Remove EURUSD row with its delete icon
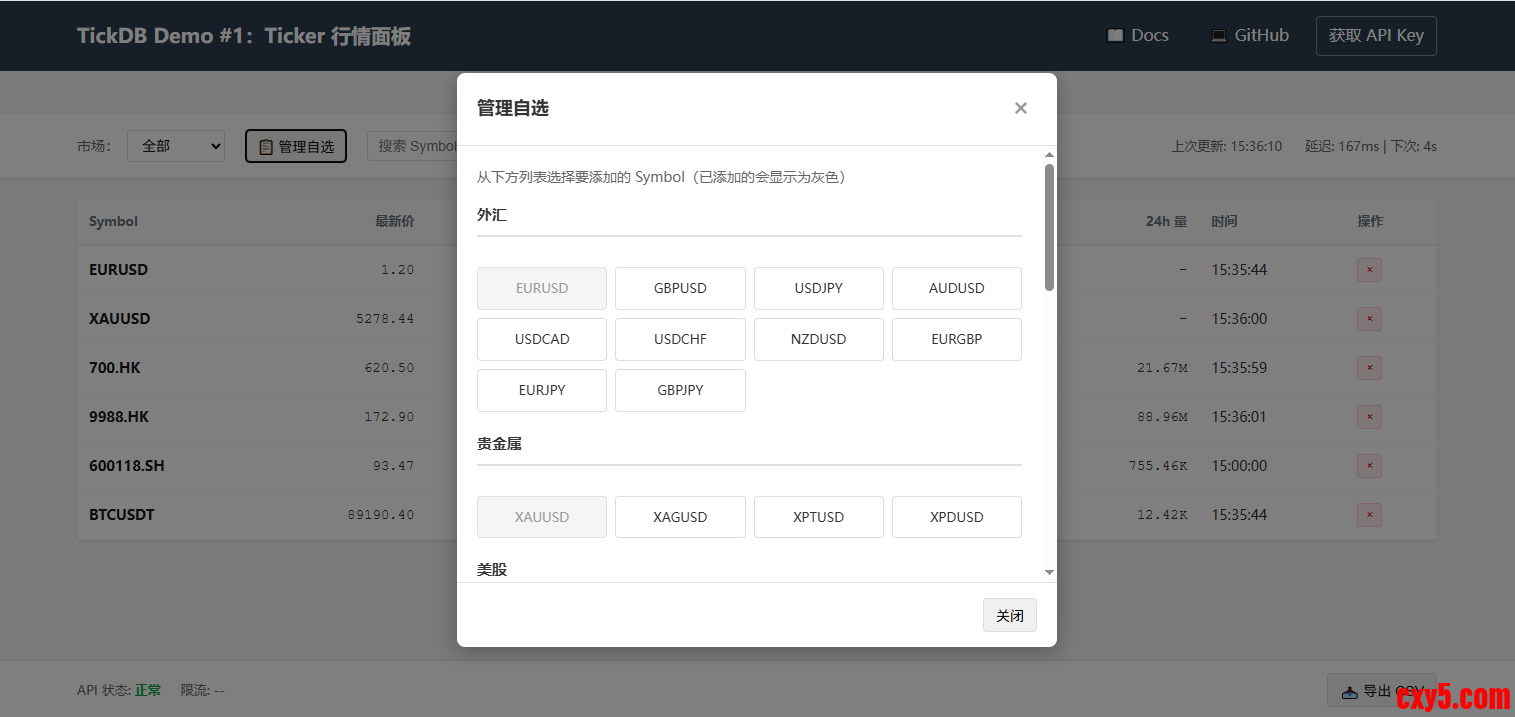 1369,270
